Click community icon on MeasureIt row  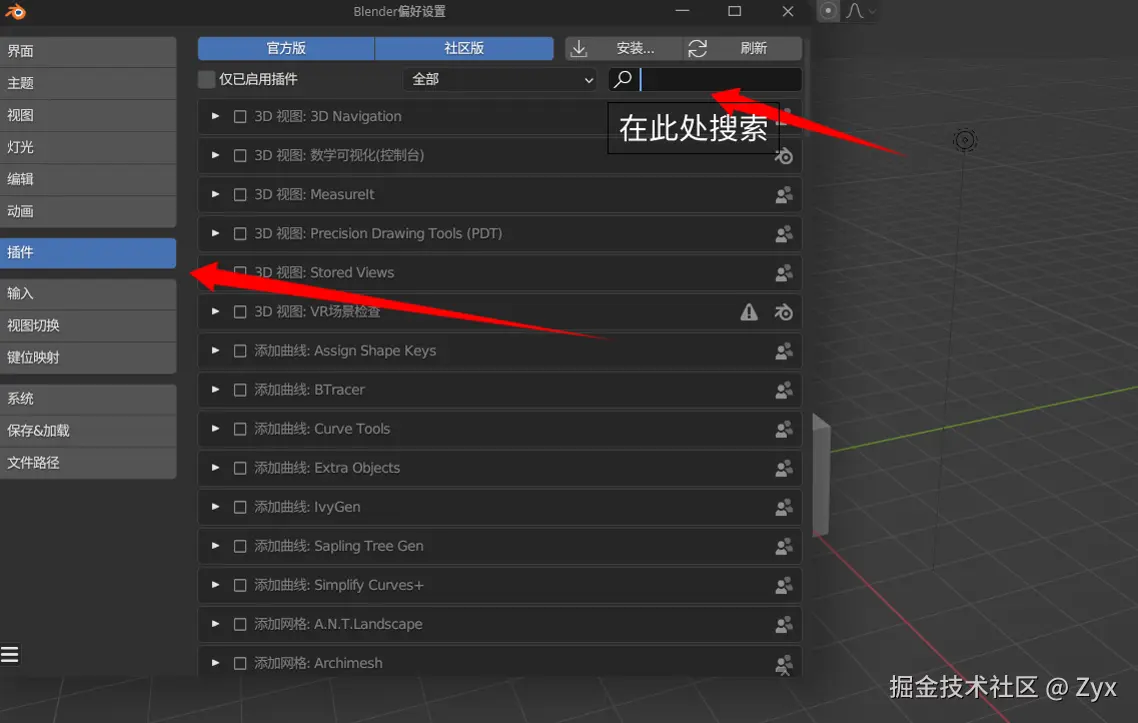784,195
